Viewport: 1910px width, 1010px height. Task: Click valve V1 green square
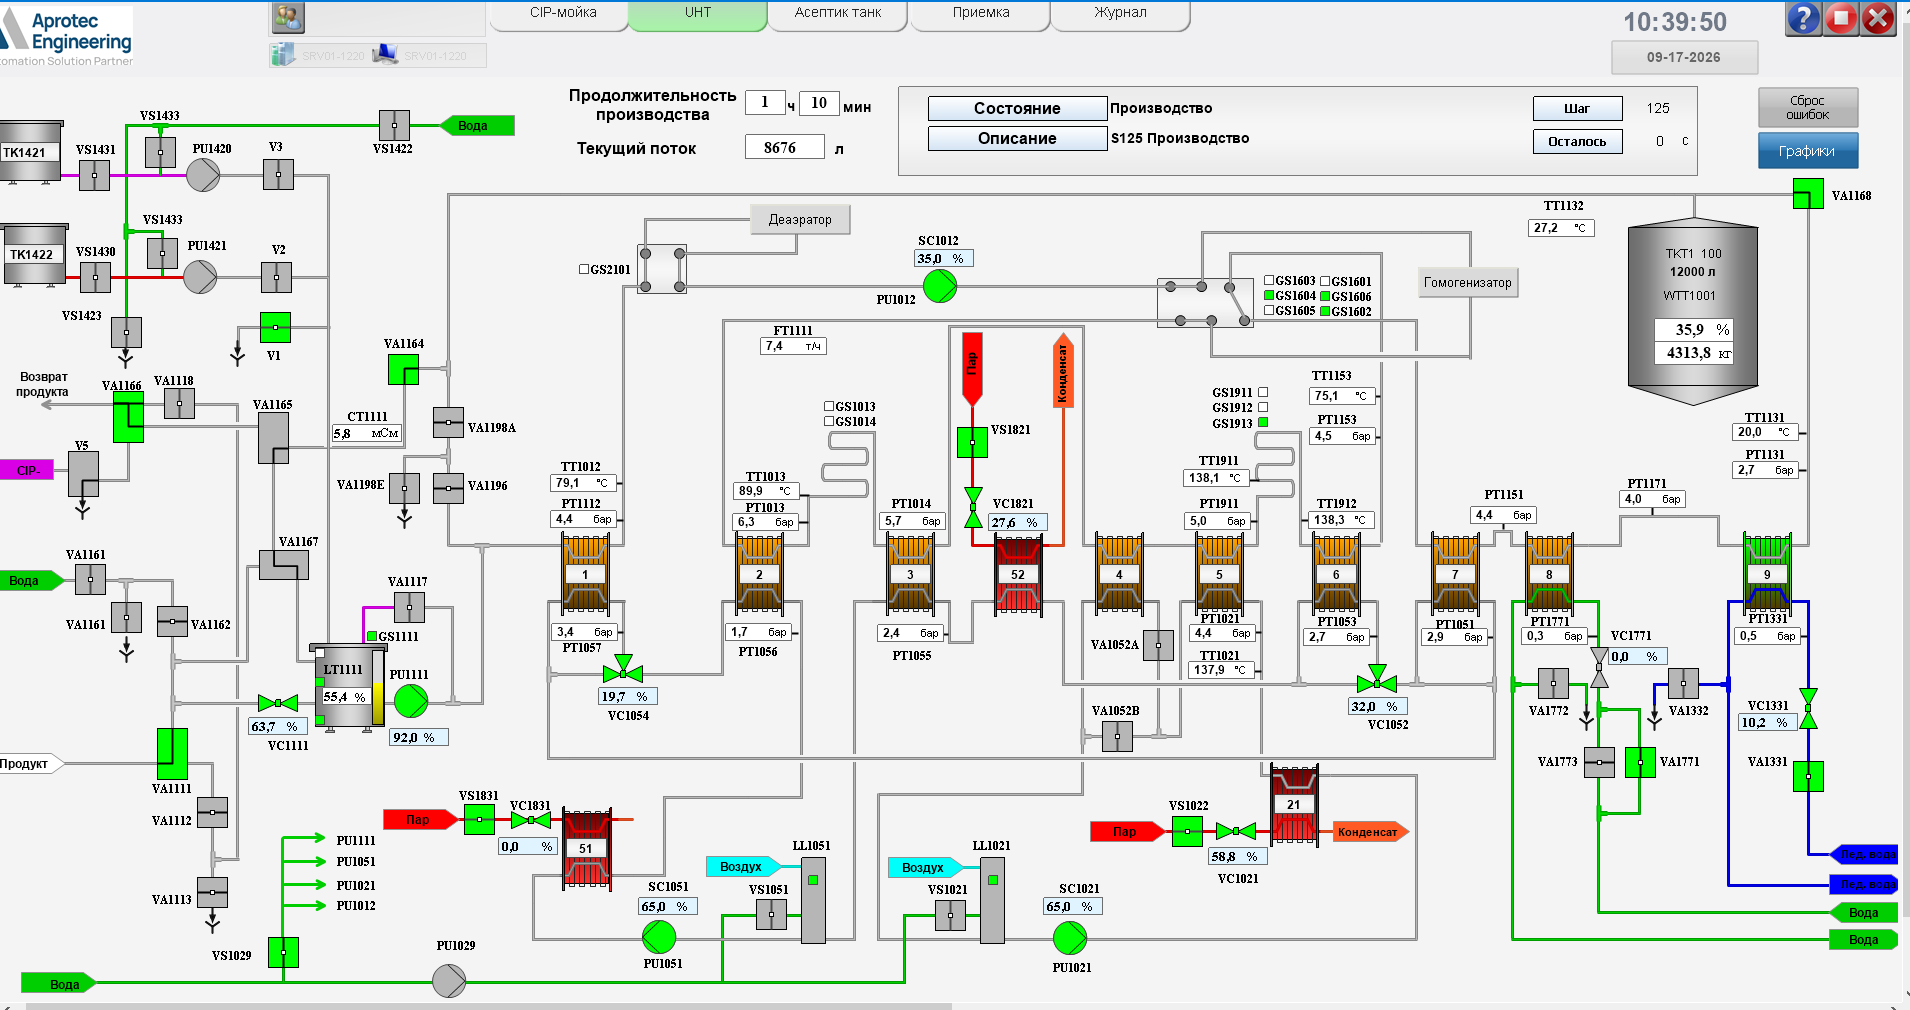pos(275,327)
